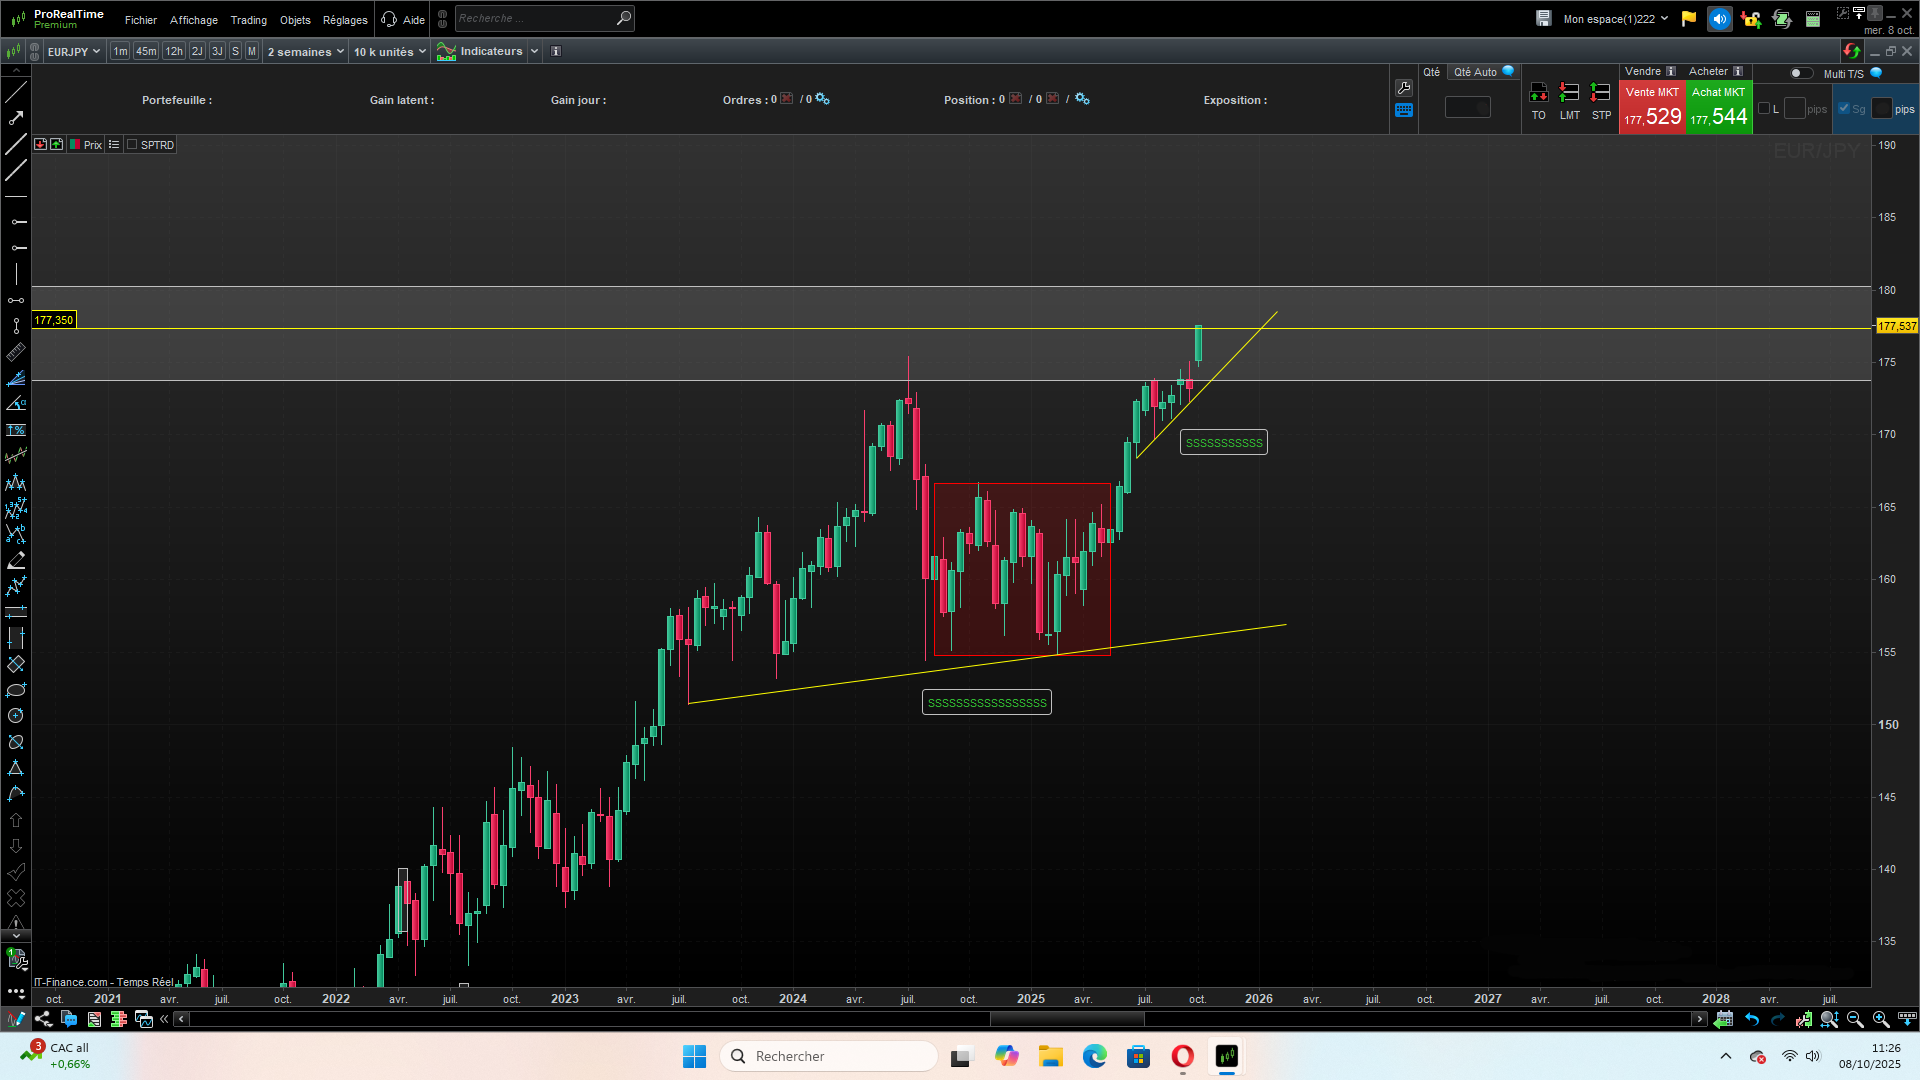The image size is (1920, 1080).
Task: Check the L pips checkbox
Action: [1764, 109]
